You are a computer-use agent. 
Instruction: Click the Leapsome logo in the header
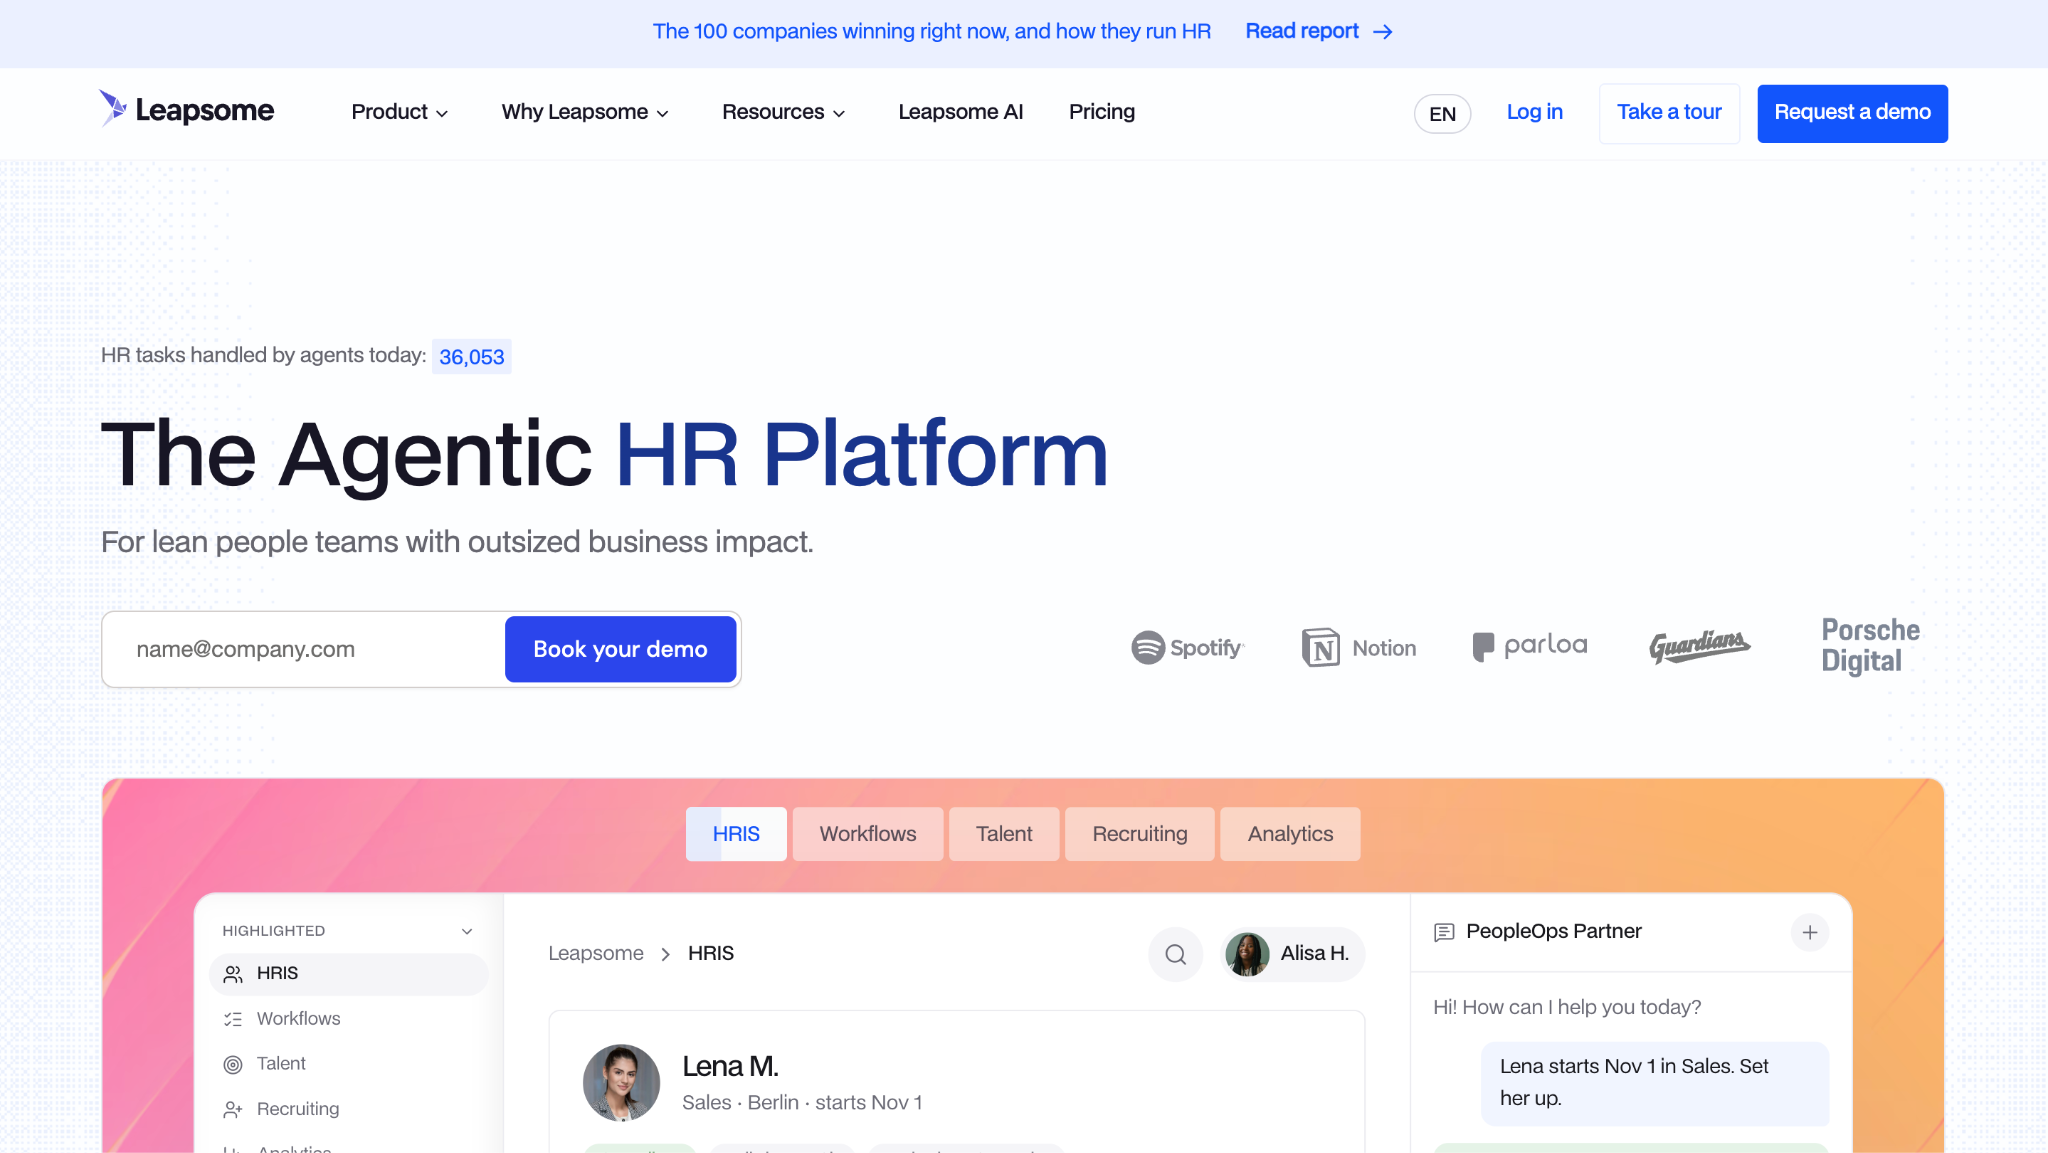point(186,110)
